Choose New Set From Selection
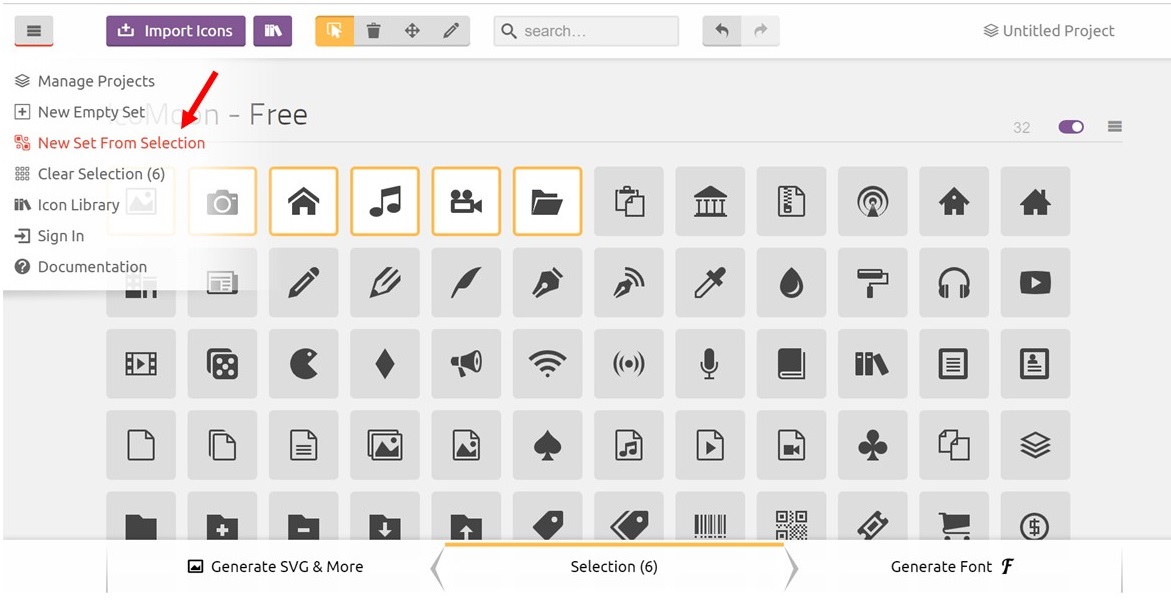Screen dimensions: 1171x612 tap(121, 143)
